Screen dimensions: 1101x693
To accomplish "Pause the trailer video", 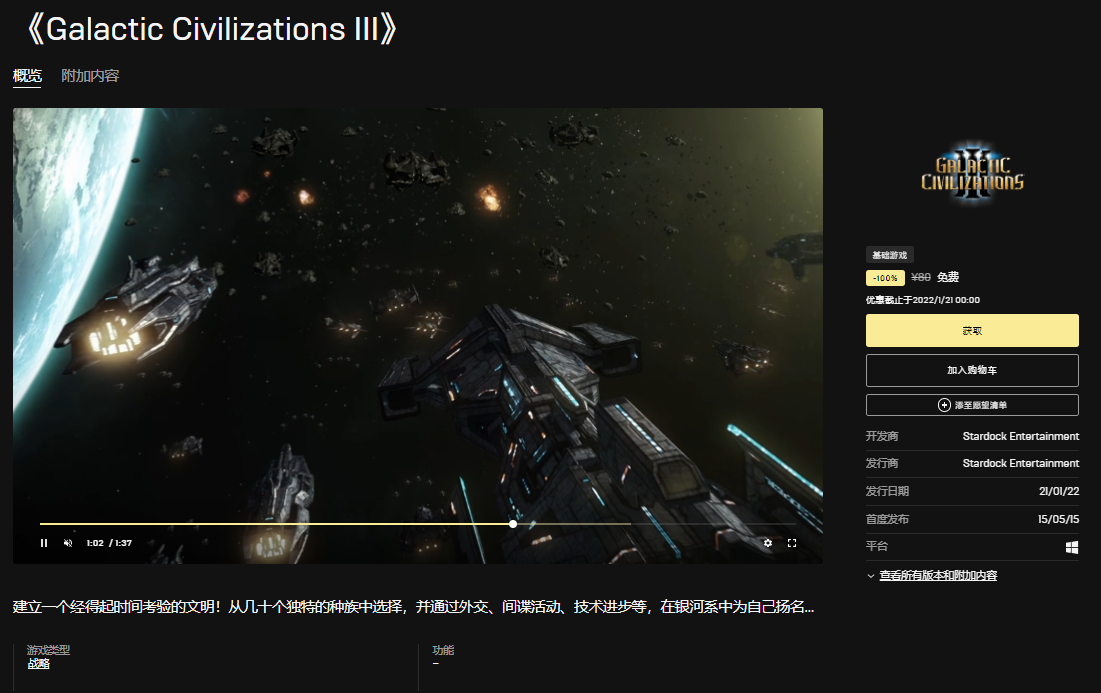I will (44, 543).
